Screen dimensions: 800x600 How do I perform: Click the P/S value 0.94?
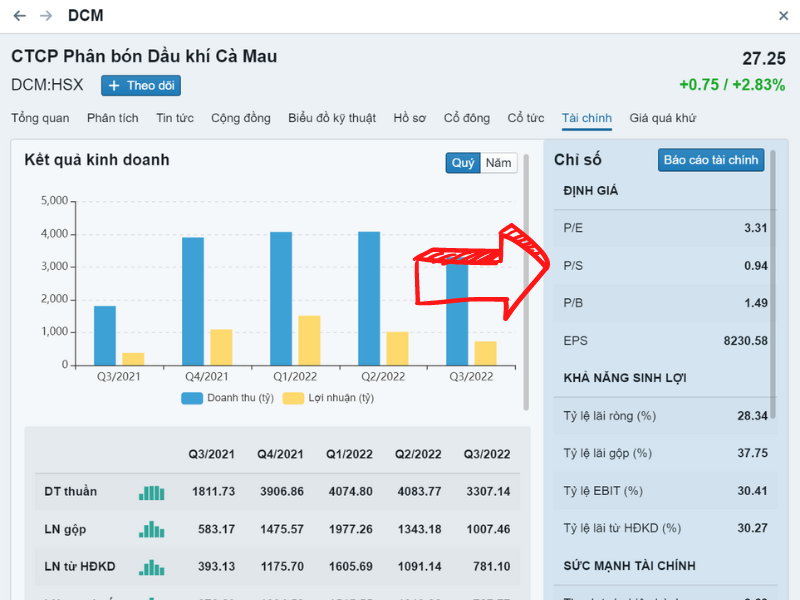[x=756, y=266]
